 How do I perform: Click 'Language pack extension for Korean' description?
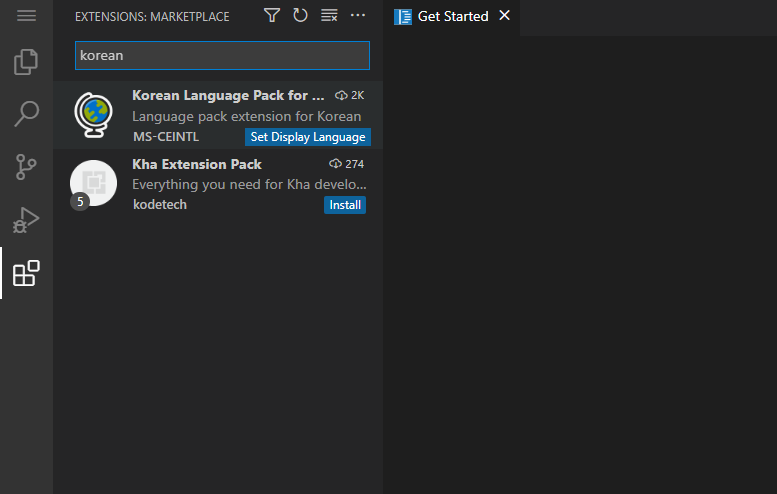click(247, 116)
